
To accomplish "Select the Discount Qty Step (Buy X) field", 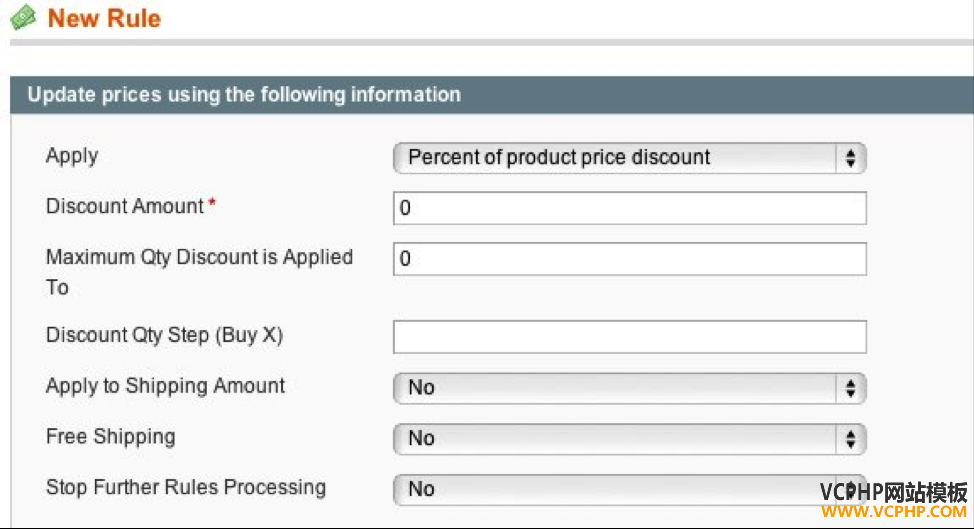I will 629,337.
